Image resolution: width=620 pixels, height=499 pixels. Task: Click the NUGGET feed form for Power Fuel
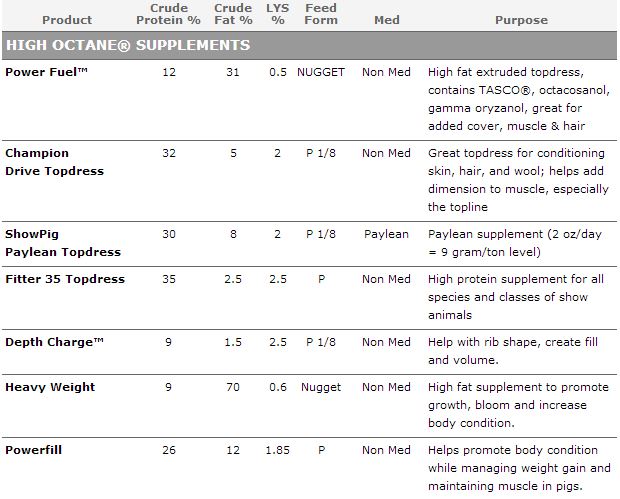(321, 72)
